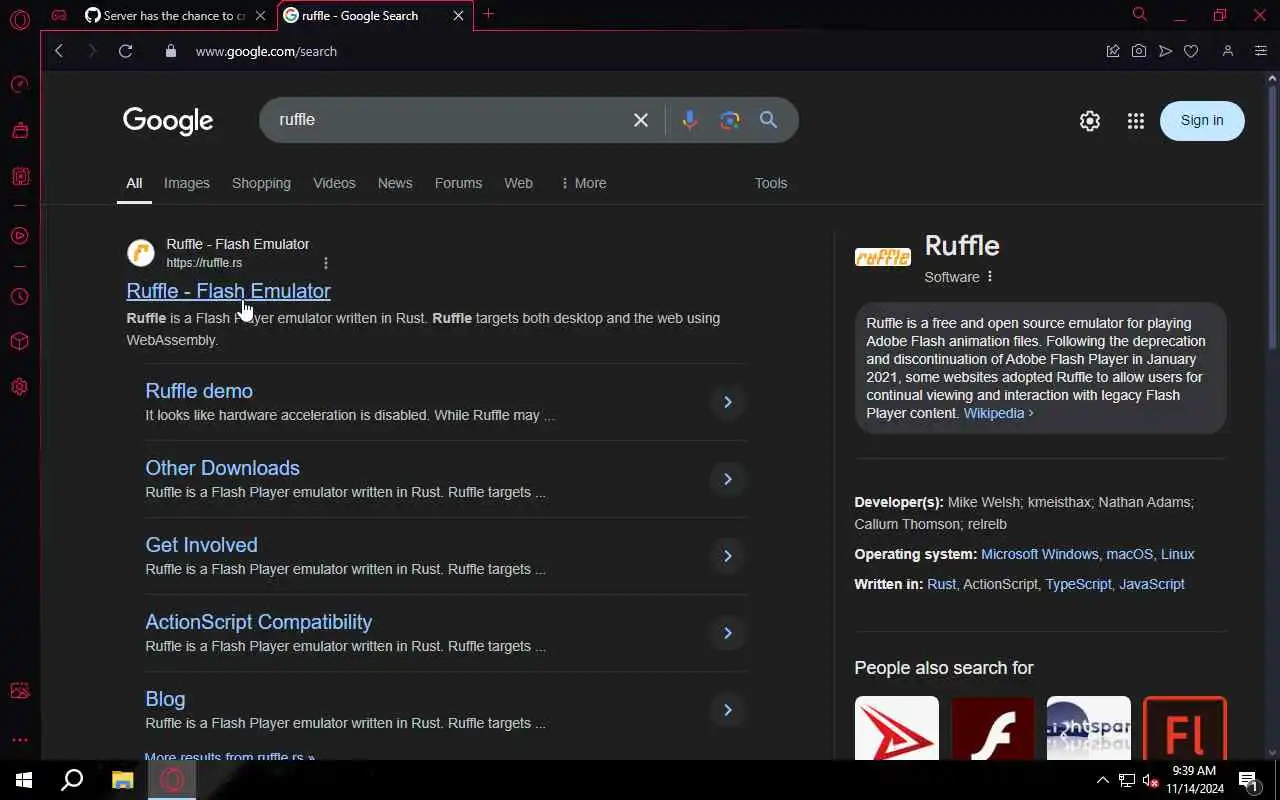Click inside the ruffle search box
This screenshot has height=800, width=1280.
click(450, 120)
